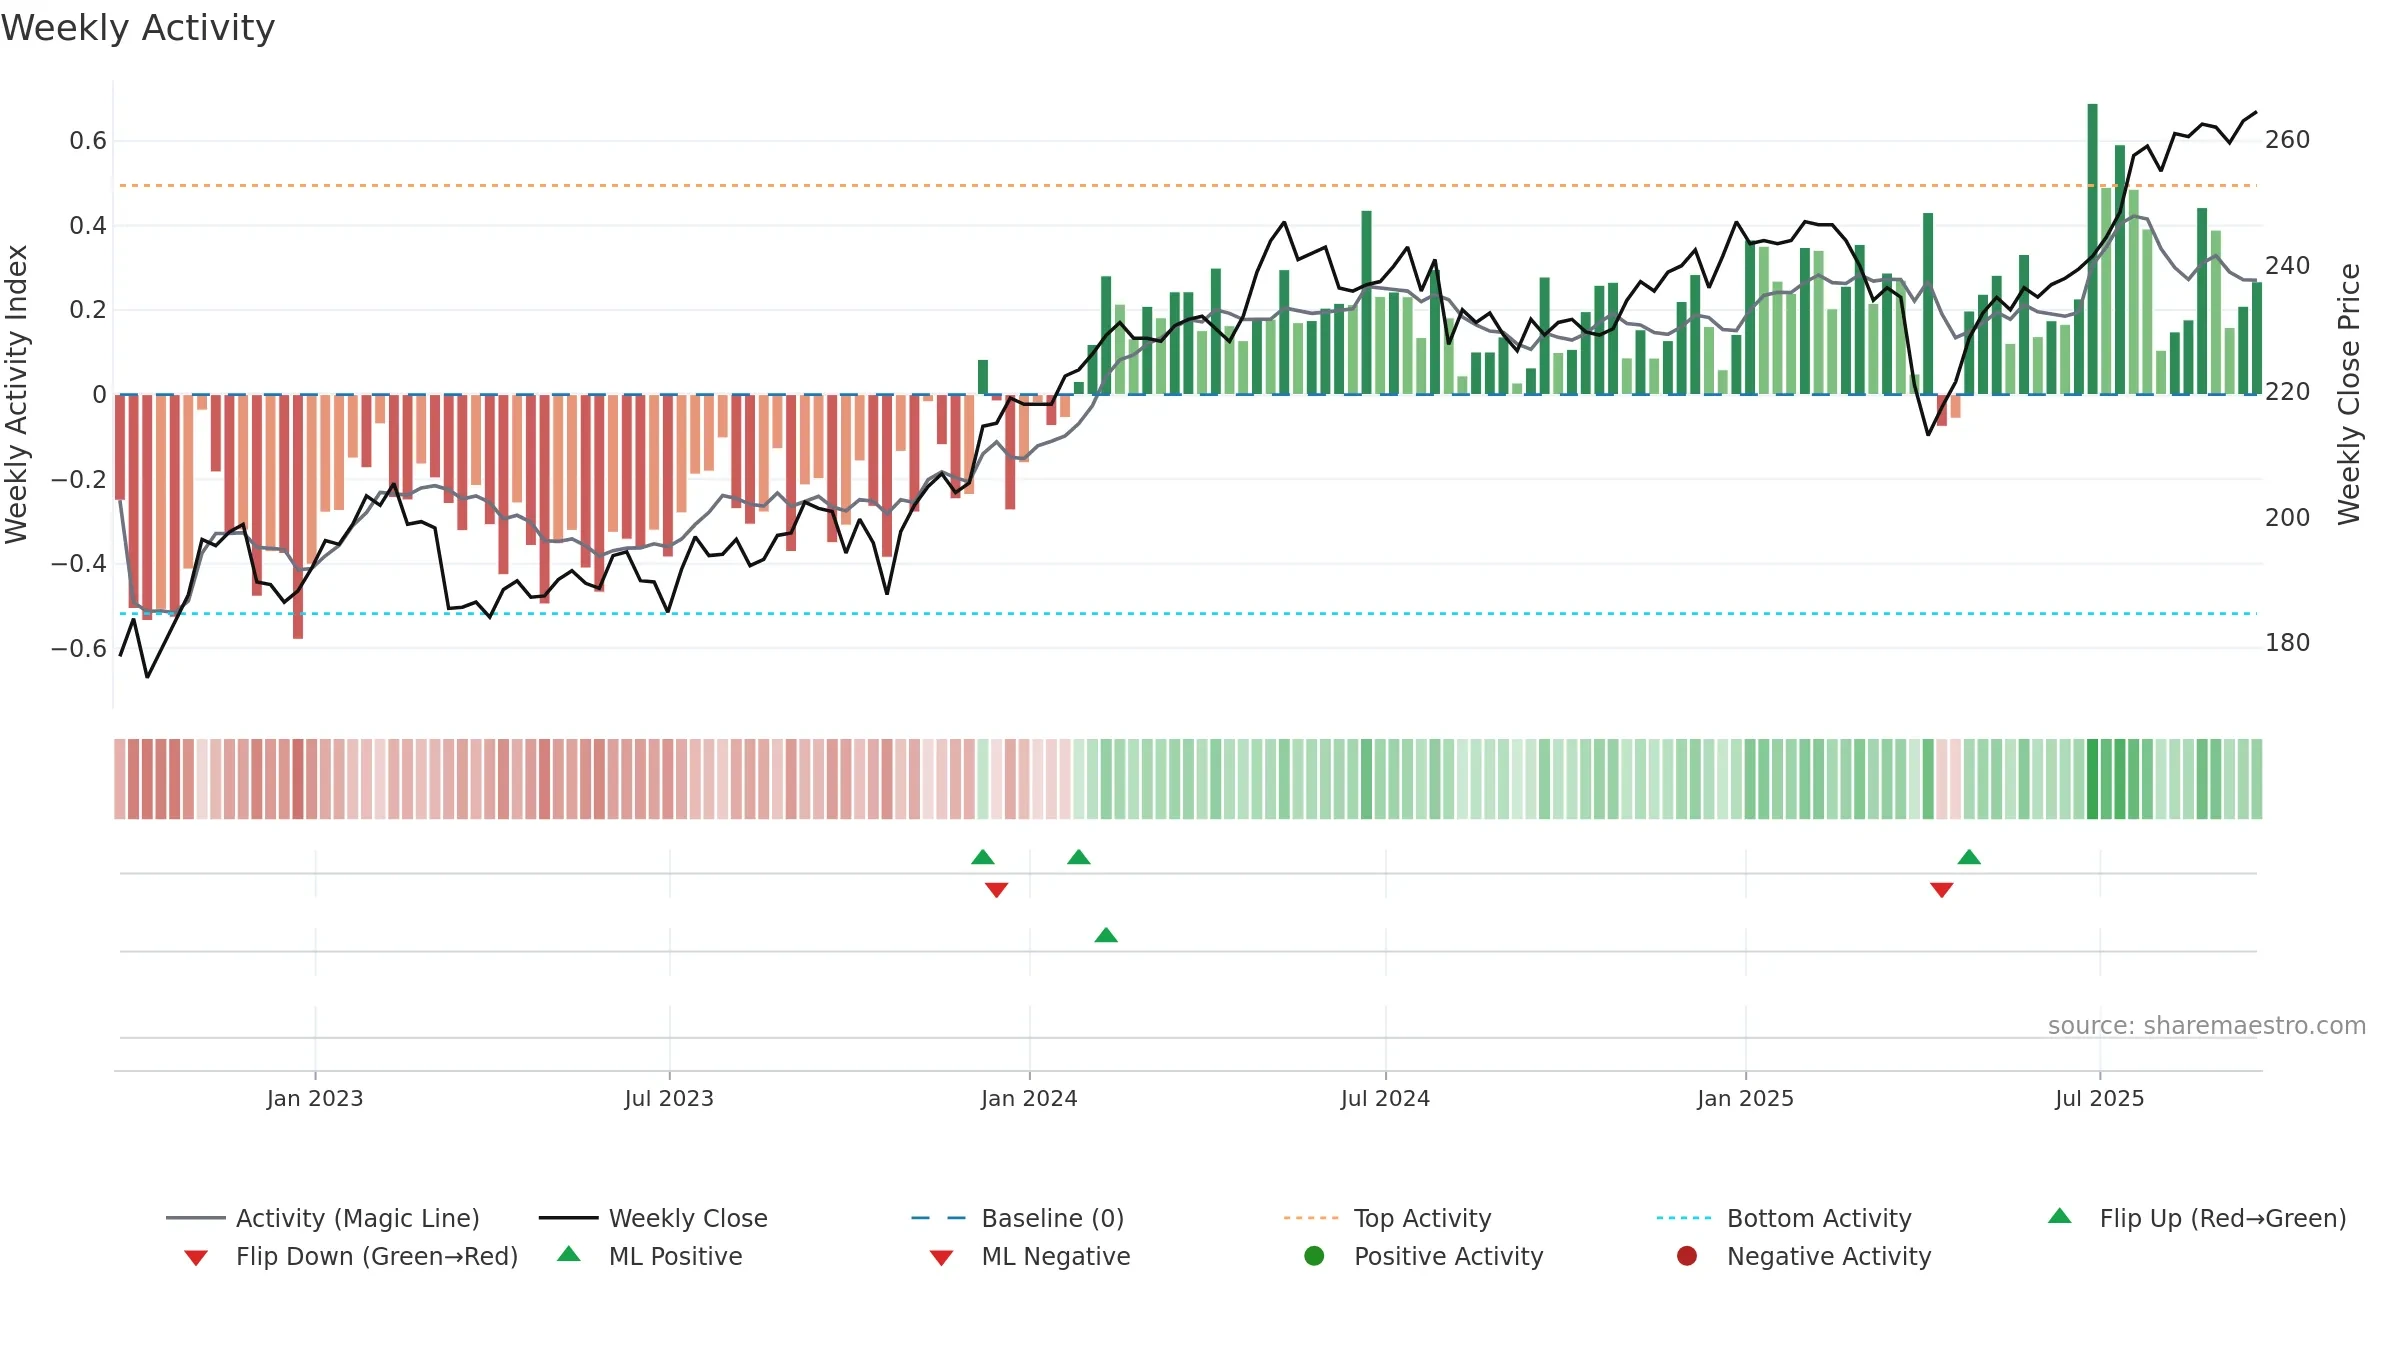This screenshot has height=1350, width=2400.
Task: Click the Bottom Activity cyan dotted icon
Action: [1685, 1218]
